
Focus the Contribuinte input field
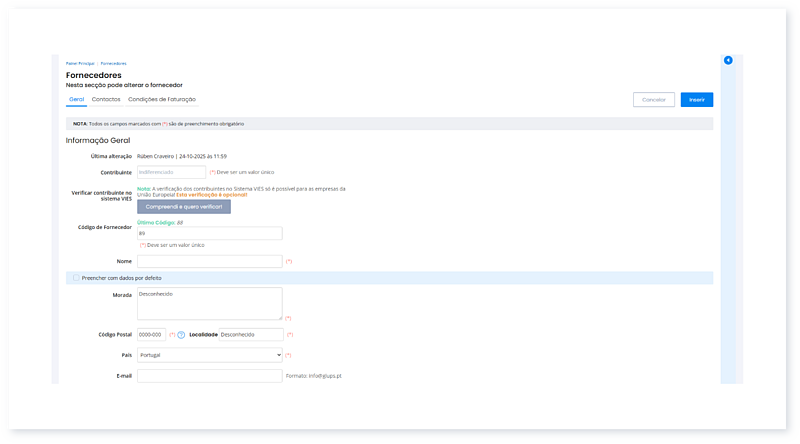pos(171,172)
